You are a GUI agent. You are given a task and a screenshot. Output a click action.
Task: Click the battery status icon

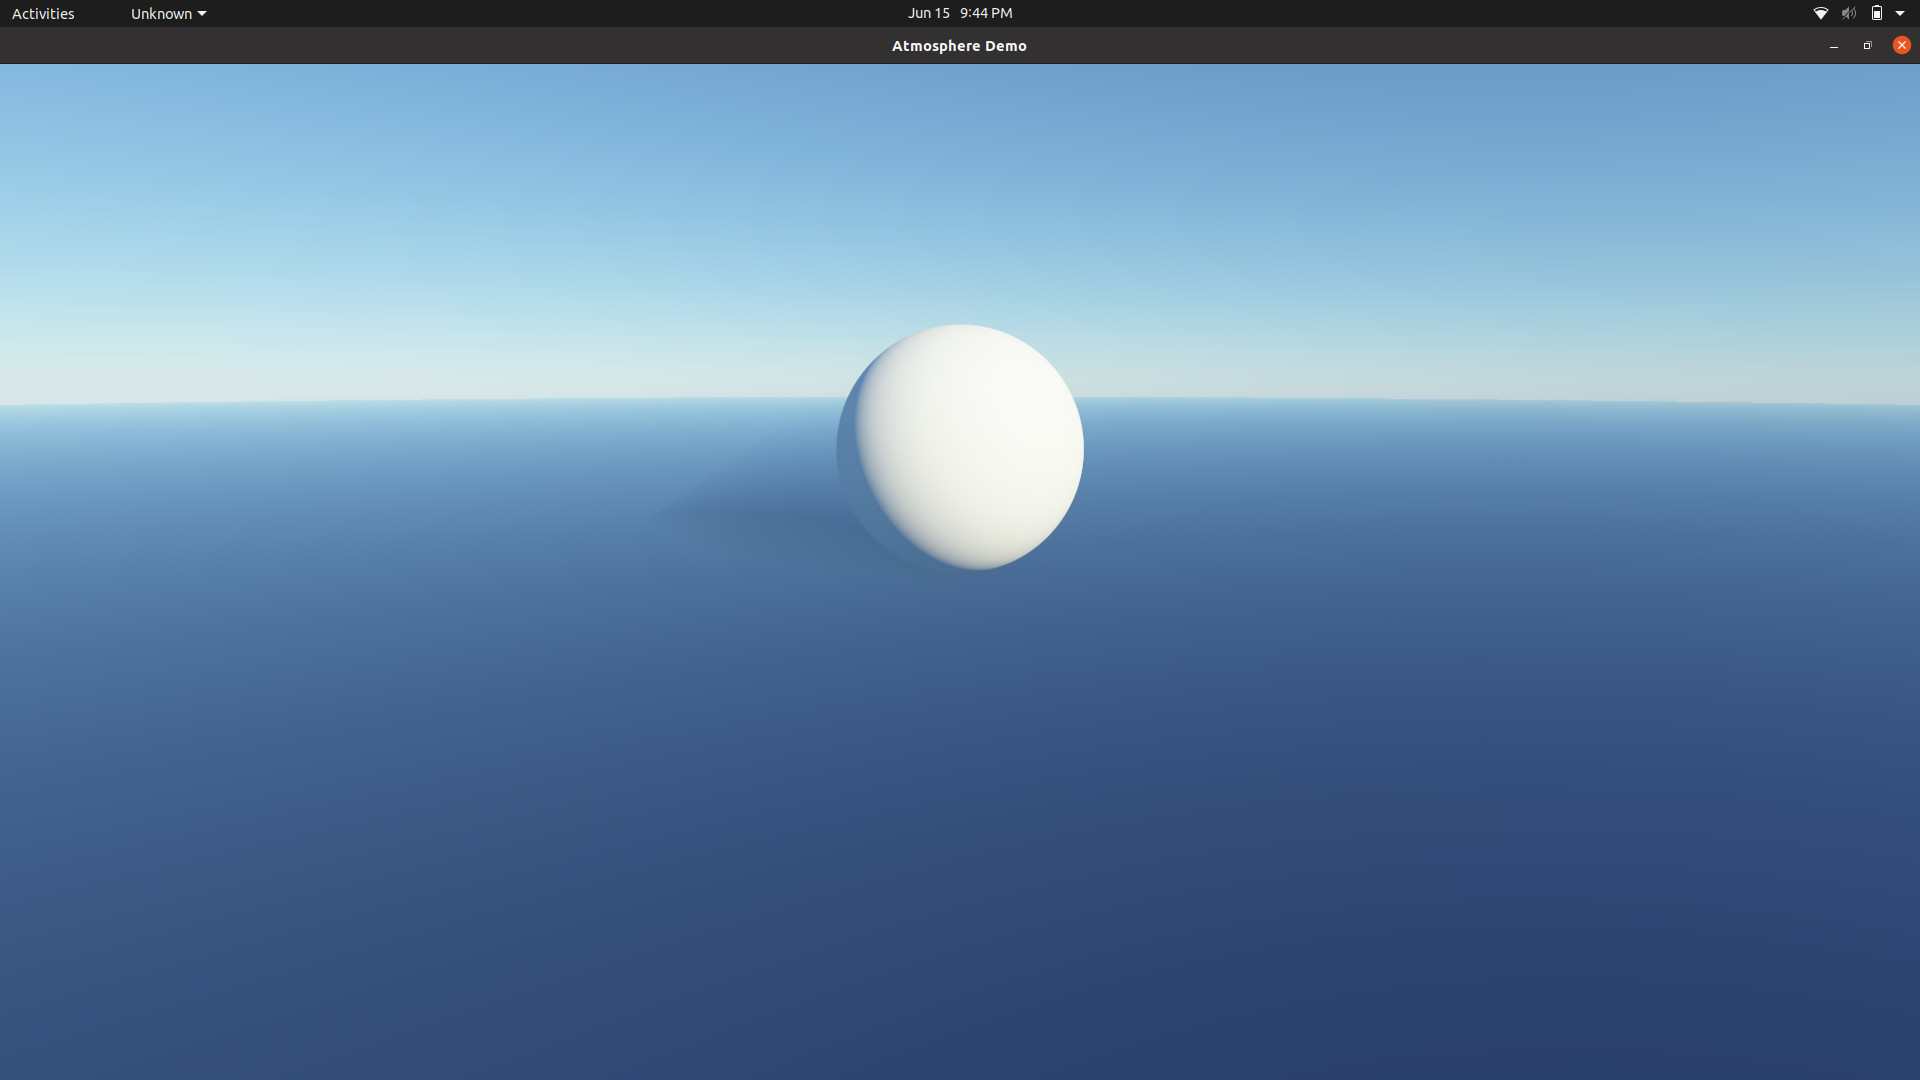click(1876, 13)
